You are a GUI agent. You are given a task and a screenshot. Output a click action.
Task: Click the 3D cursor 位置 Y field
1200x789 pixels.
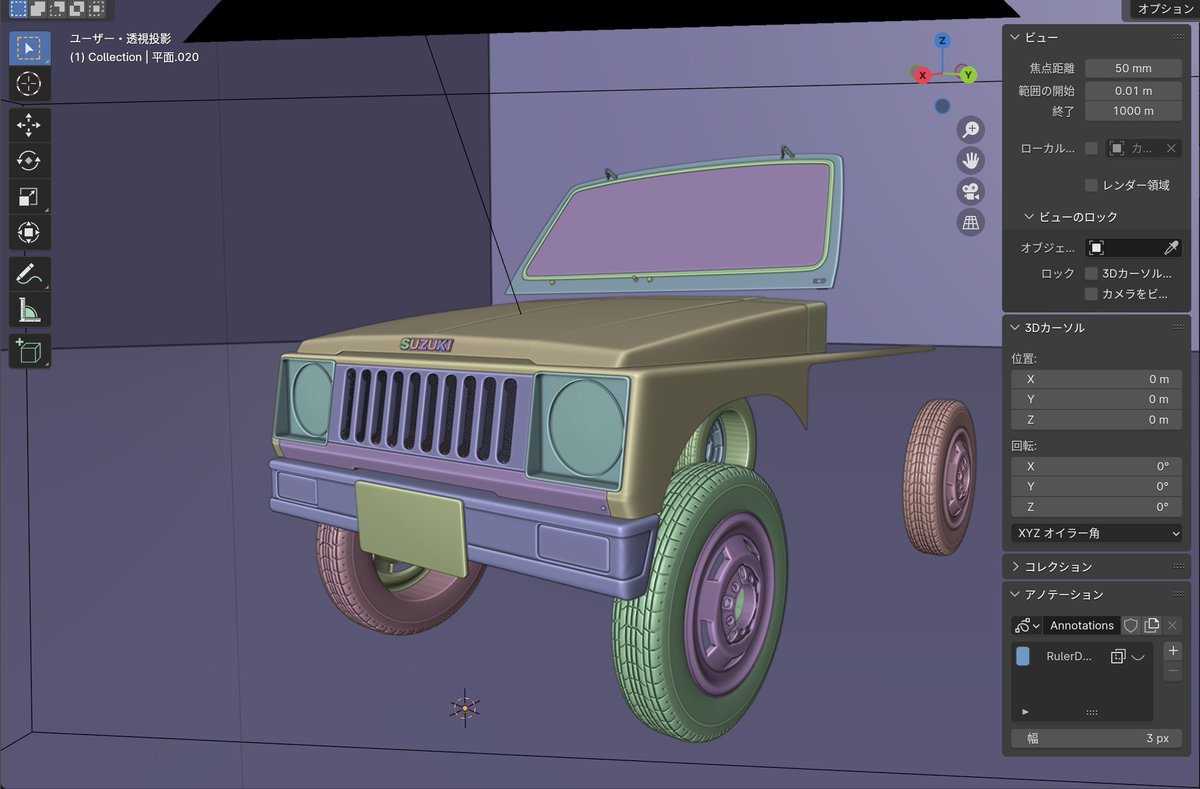[1097, 399]
